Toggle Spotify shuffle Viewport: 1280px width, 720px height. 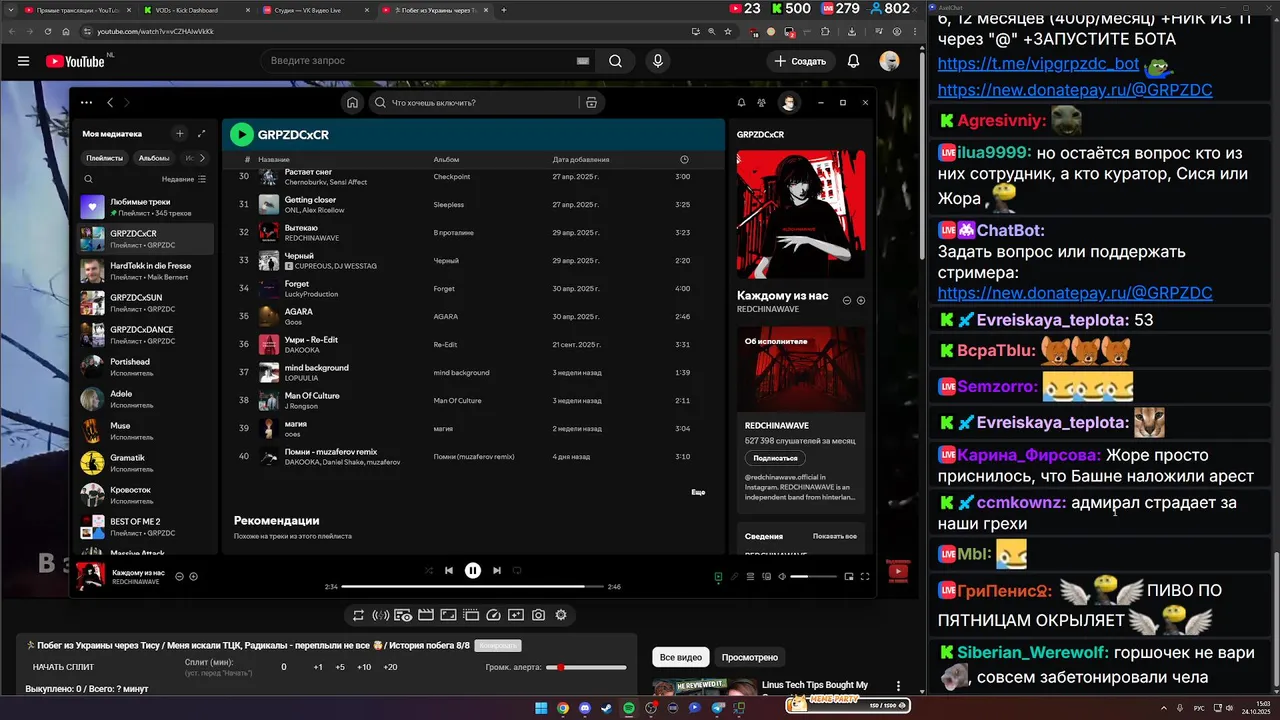[x=429, y=570]
